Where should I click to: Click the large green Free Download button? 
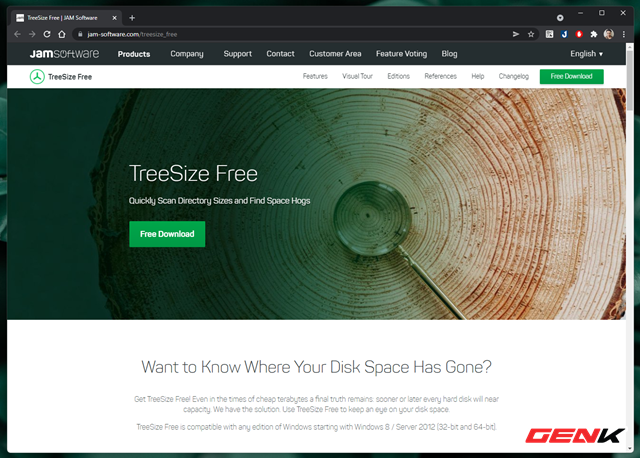(x=167, y=234)
